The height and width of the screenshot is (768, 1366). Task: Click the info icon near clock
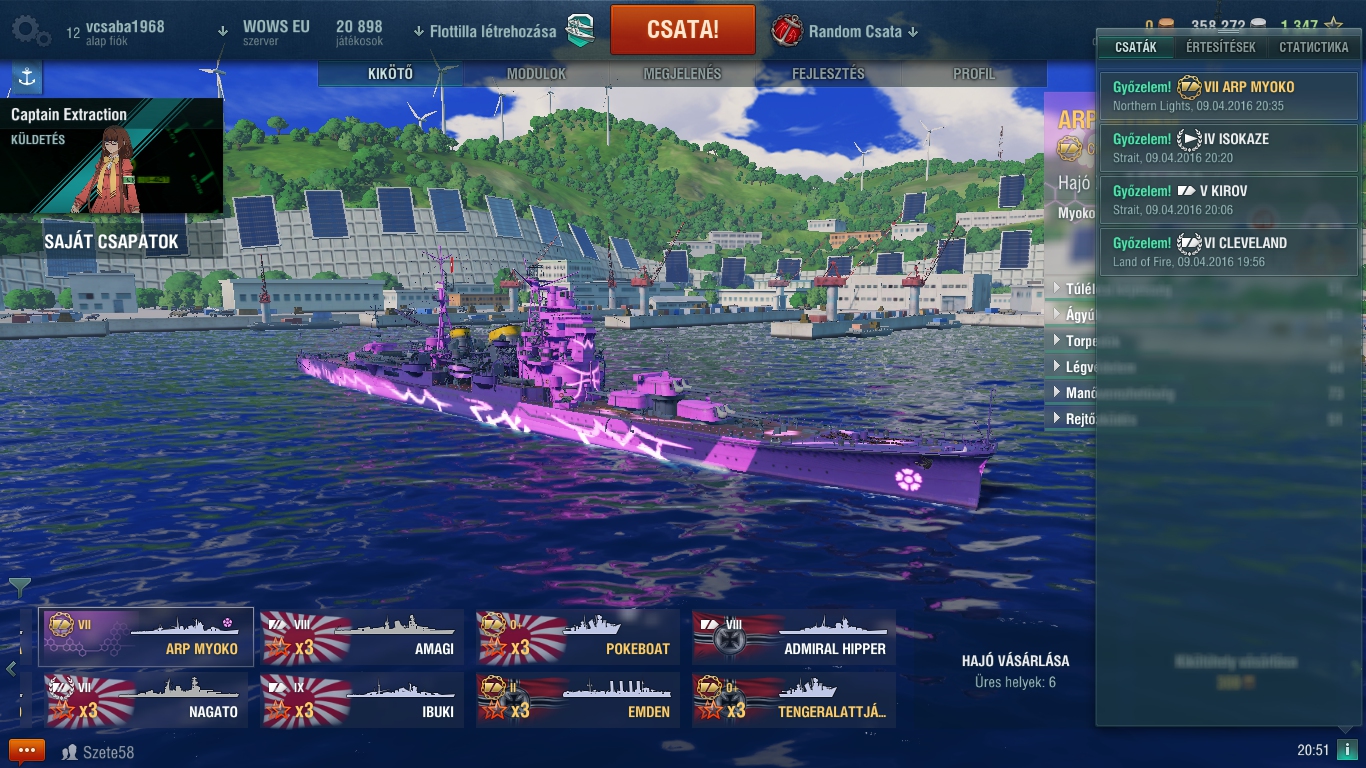(1346, 749)
